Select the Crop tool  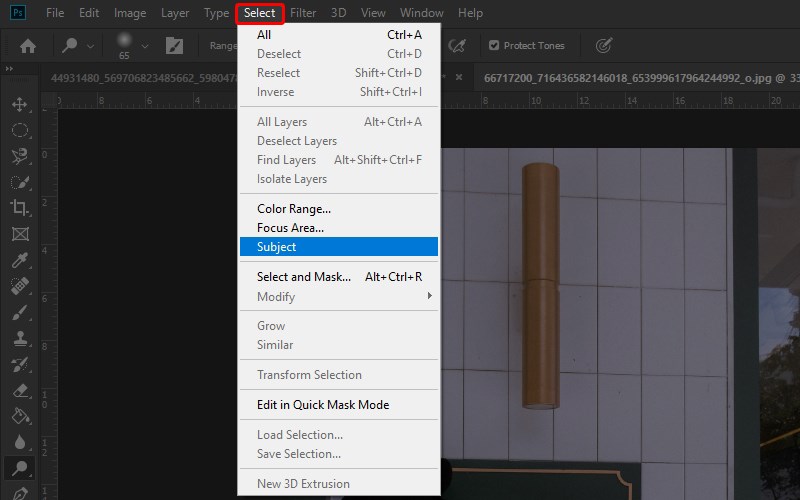[19, 208]
